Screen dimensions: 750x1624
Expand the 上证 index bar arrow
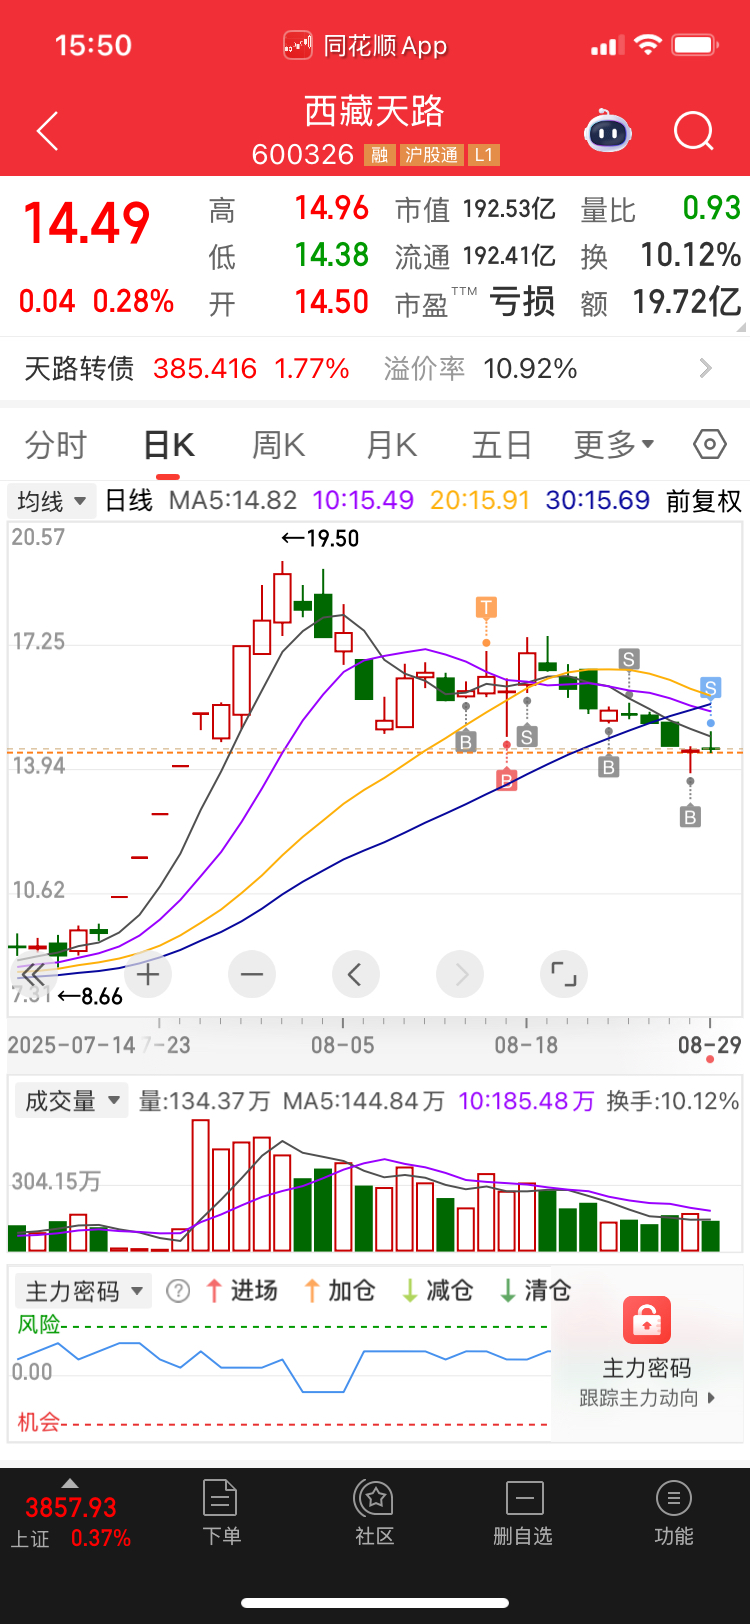pyautogui.click(x=69, y=1483)
